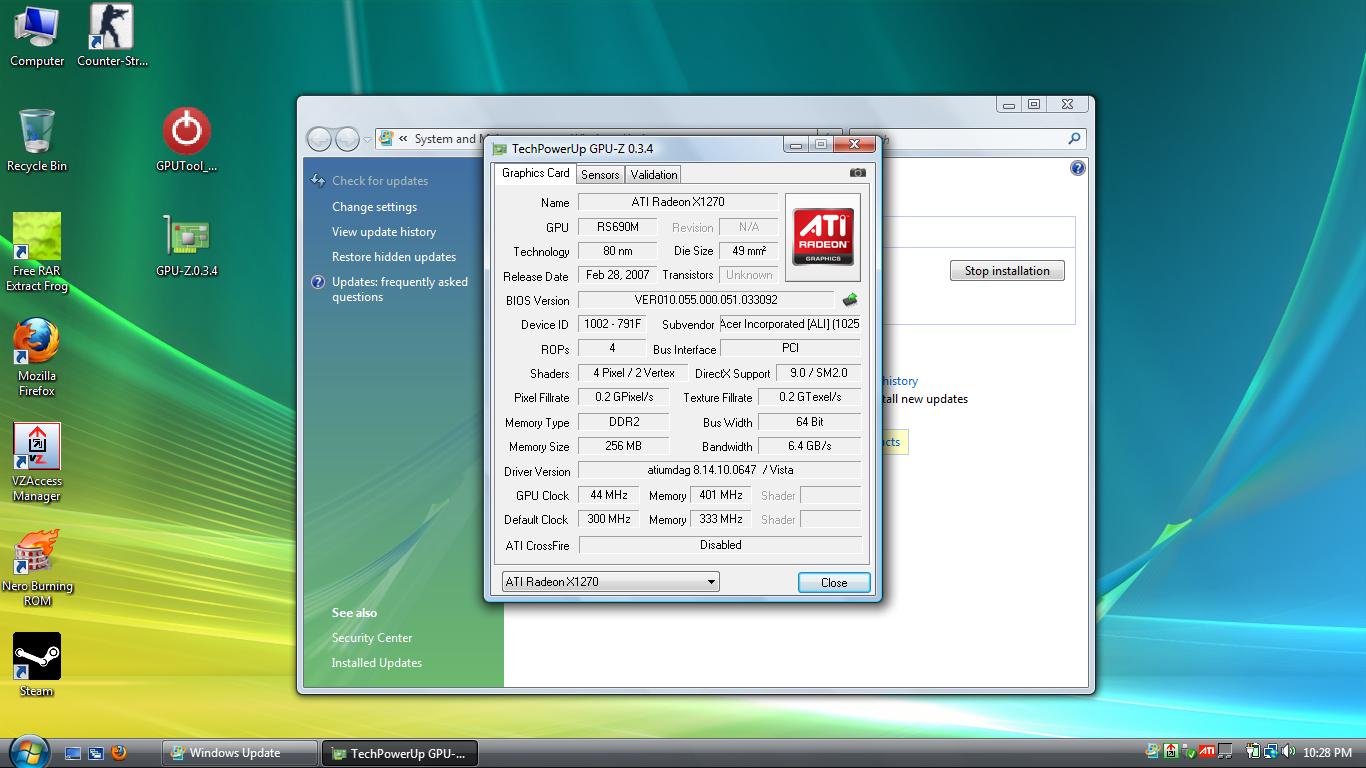1366x768 pixels.
Task: Click the Windows Update tray icon
Action: (x=1154, y=752)
